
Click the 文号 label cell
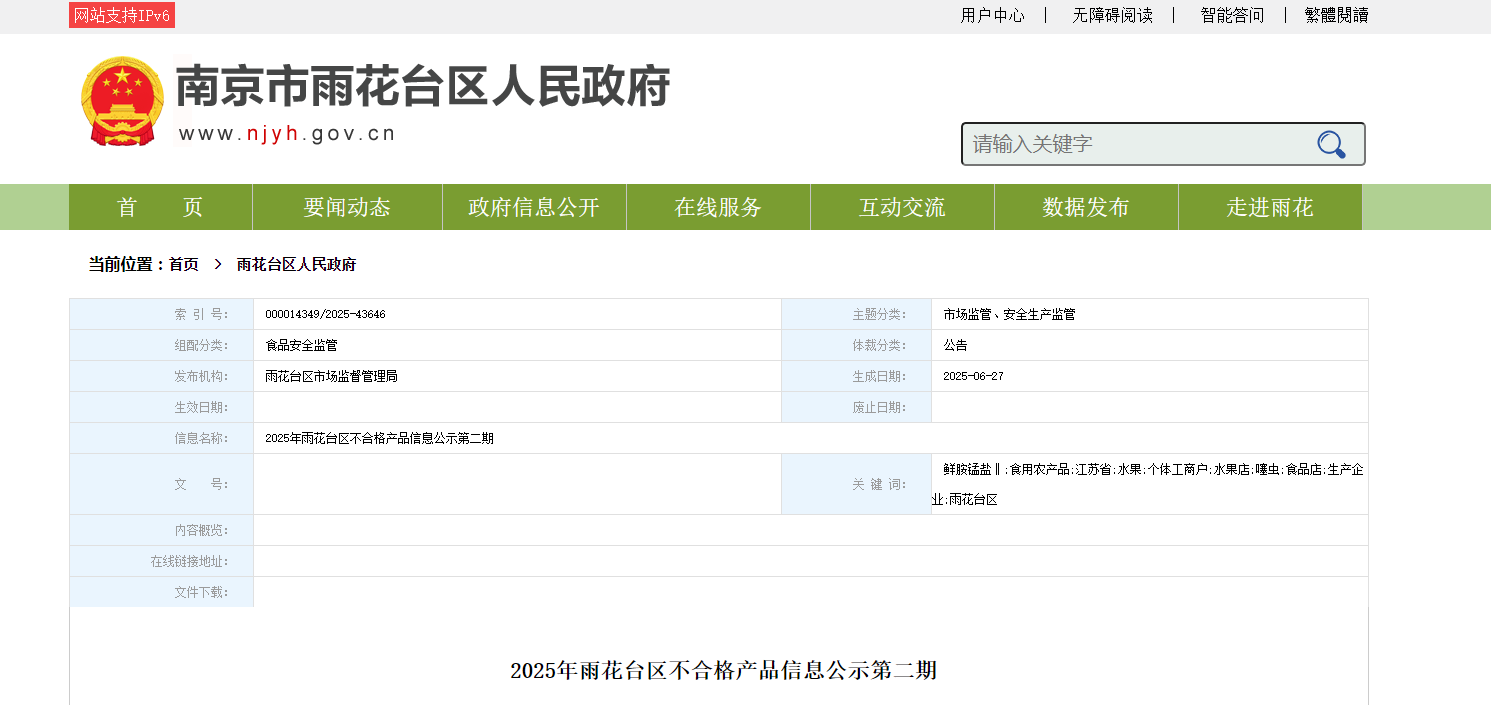pos(161,484)
